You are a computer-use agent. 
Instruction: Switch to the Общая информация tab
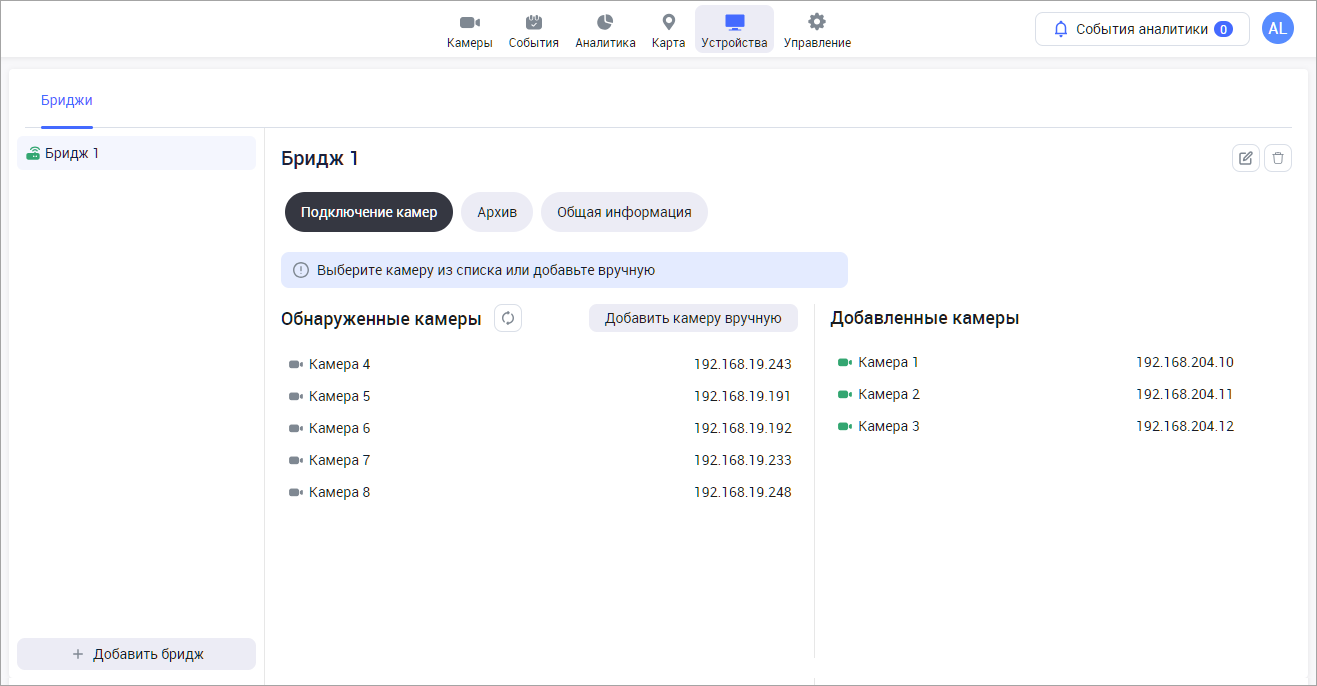click(x=624, y=212)
